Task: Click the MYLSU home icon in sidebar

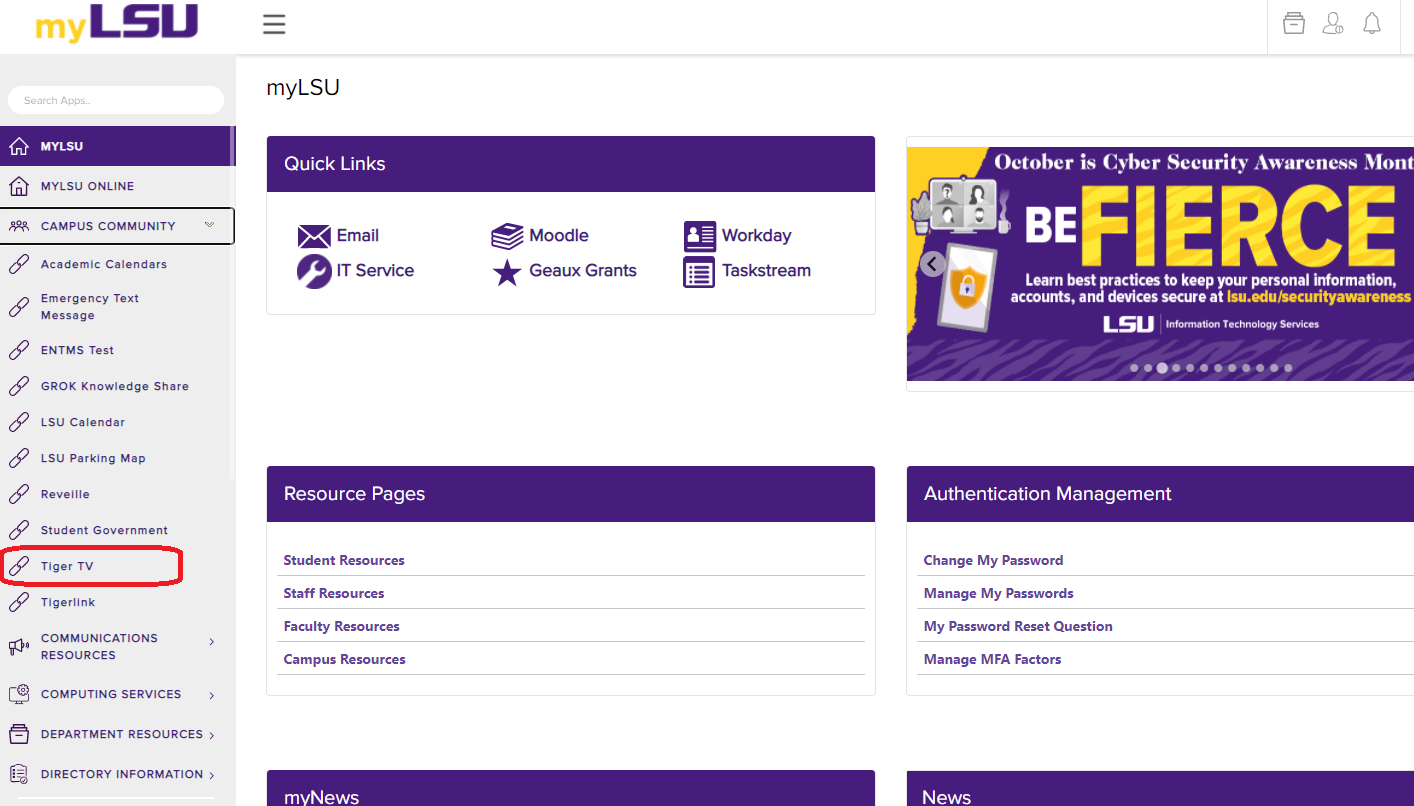Action: pyautogui.click(x=18, y=146)
